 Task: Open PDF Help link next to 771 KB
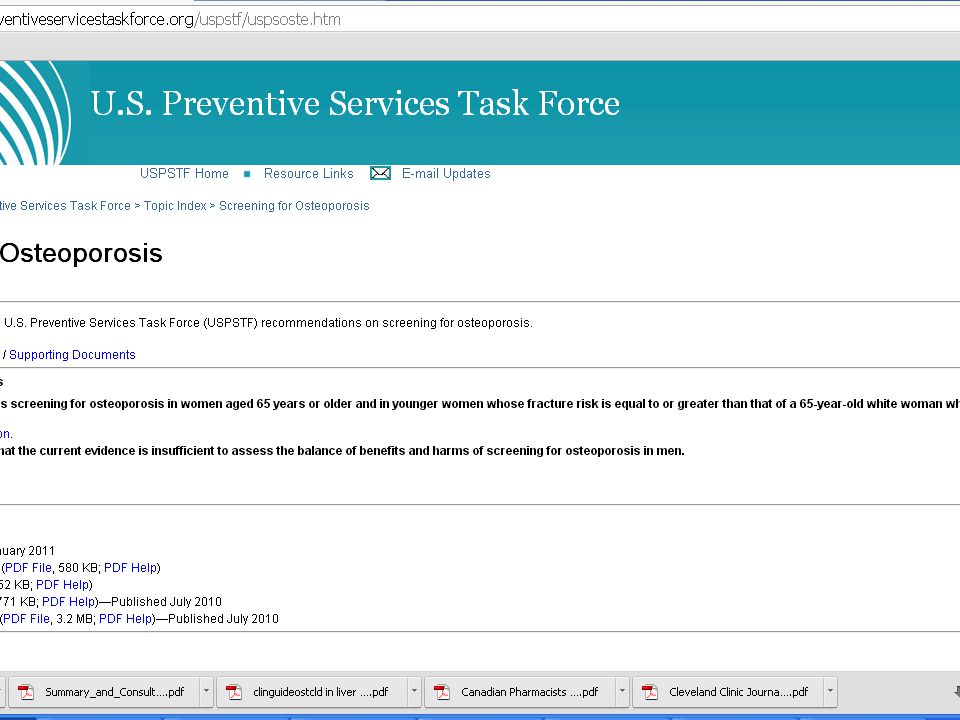click(x=68, y=602)
